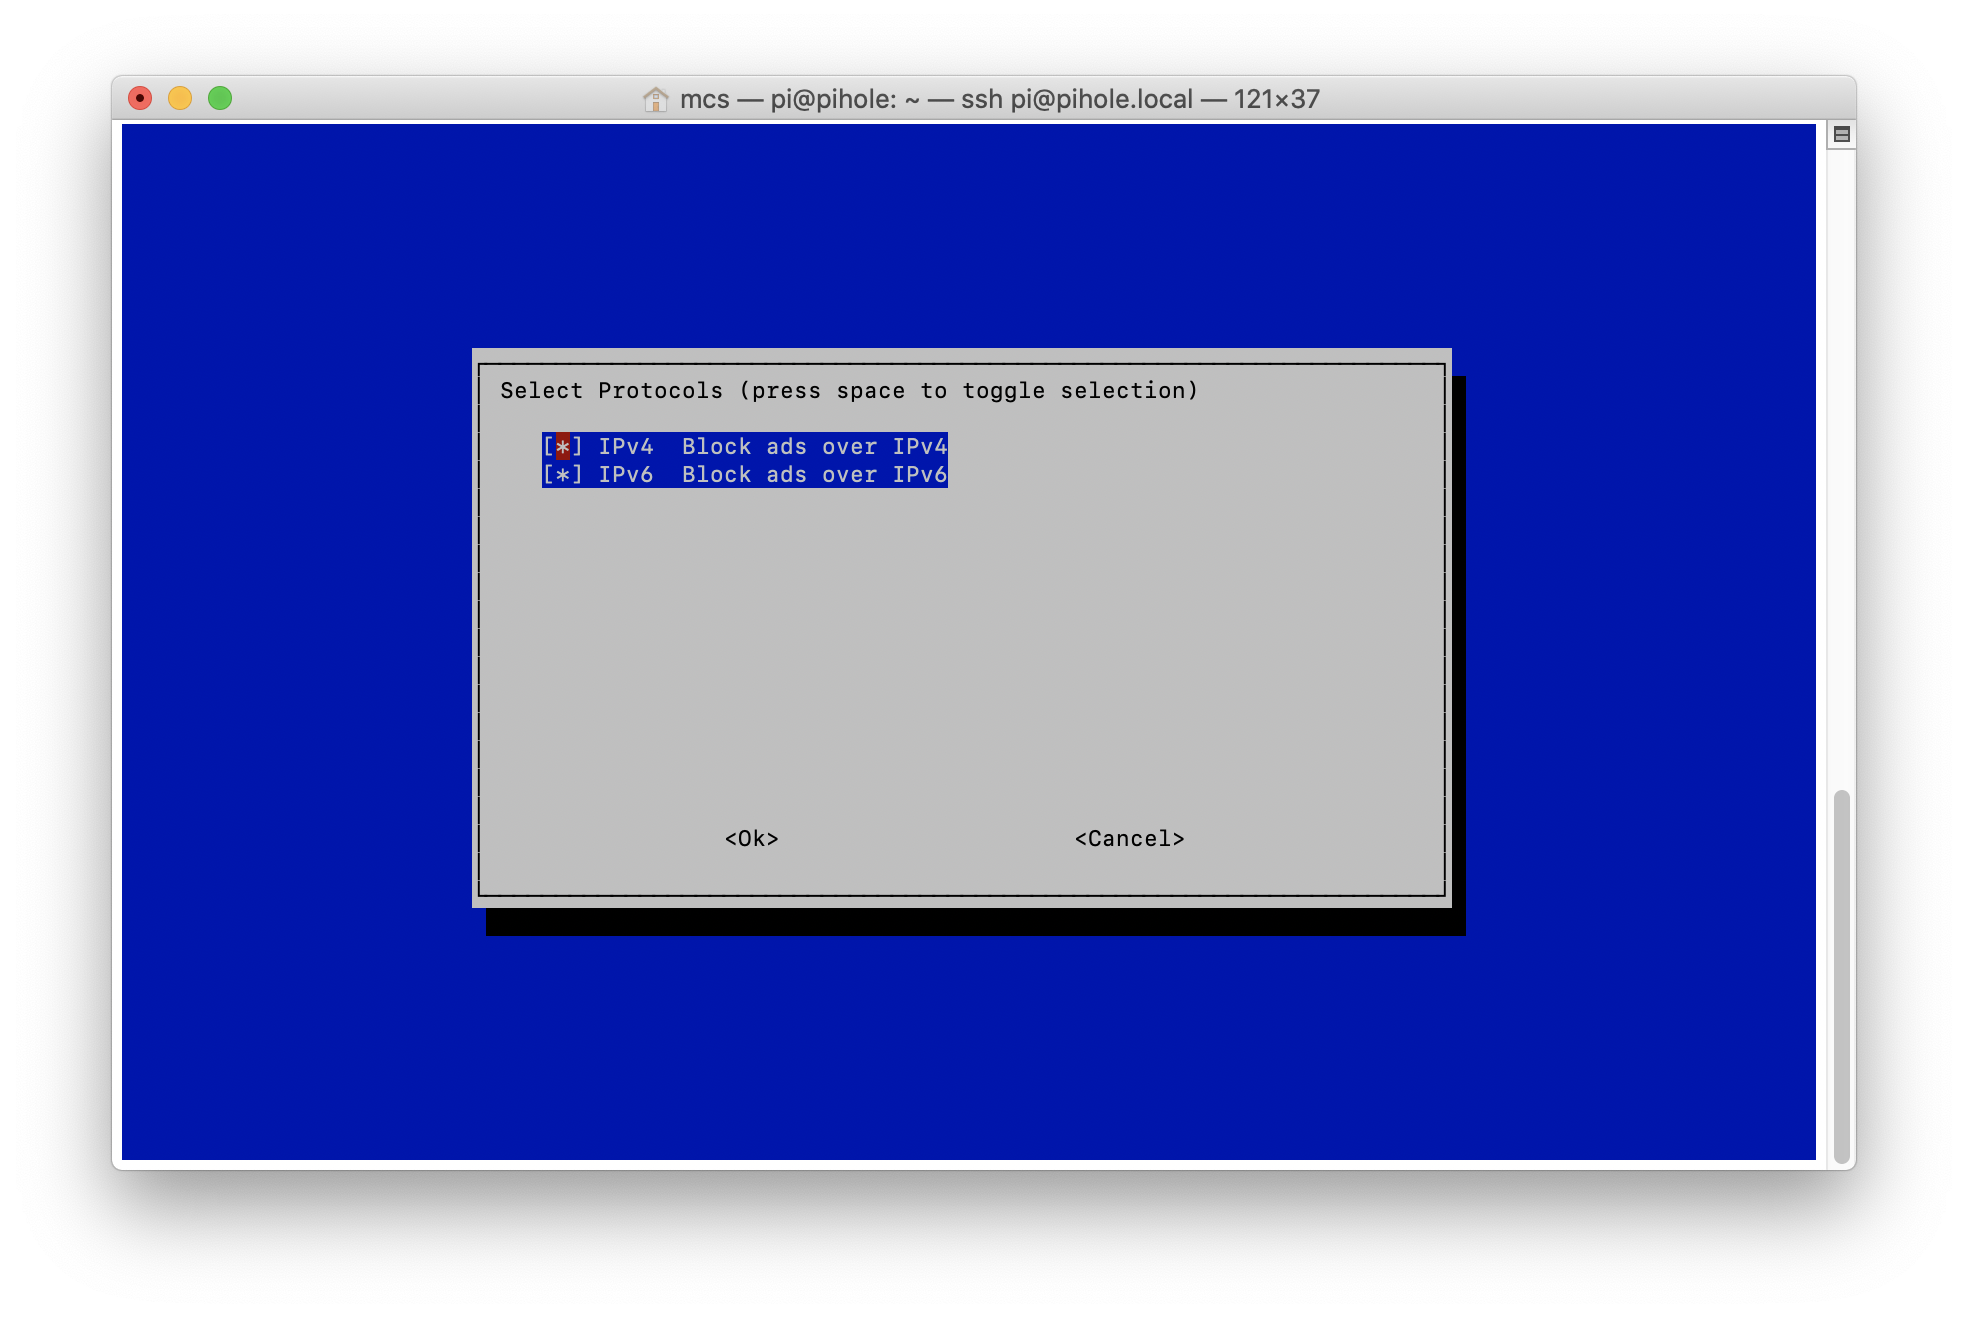Click Cancel to dismiss dialog

(x=1128, y=837)
